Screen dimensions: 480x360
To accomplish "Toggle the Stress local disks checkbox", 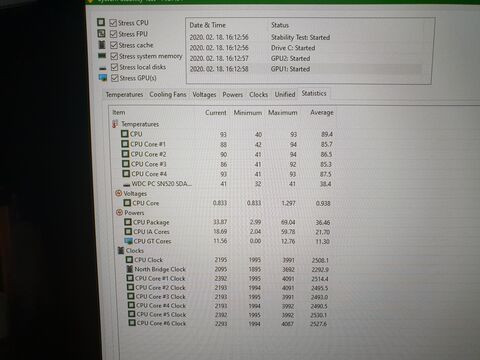I will pos(114,67).
